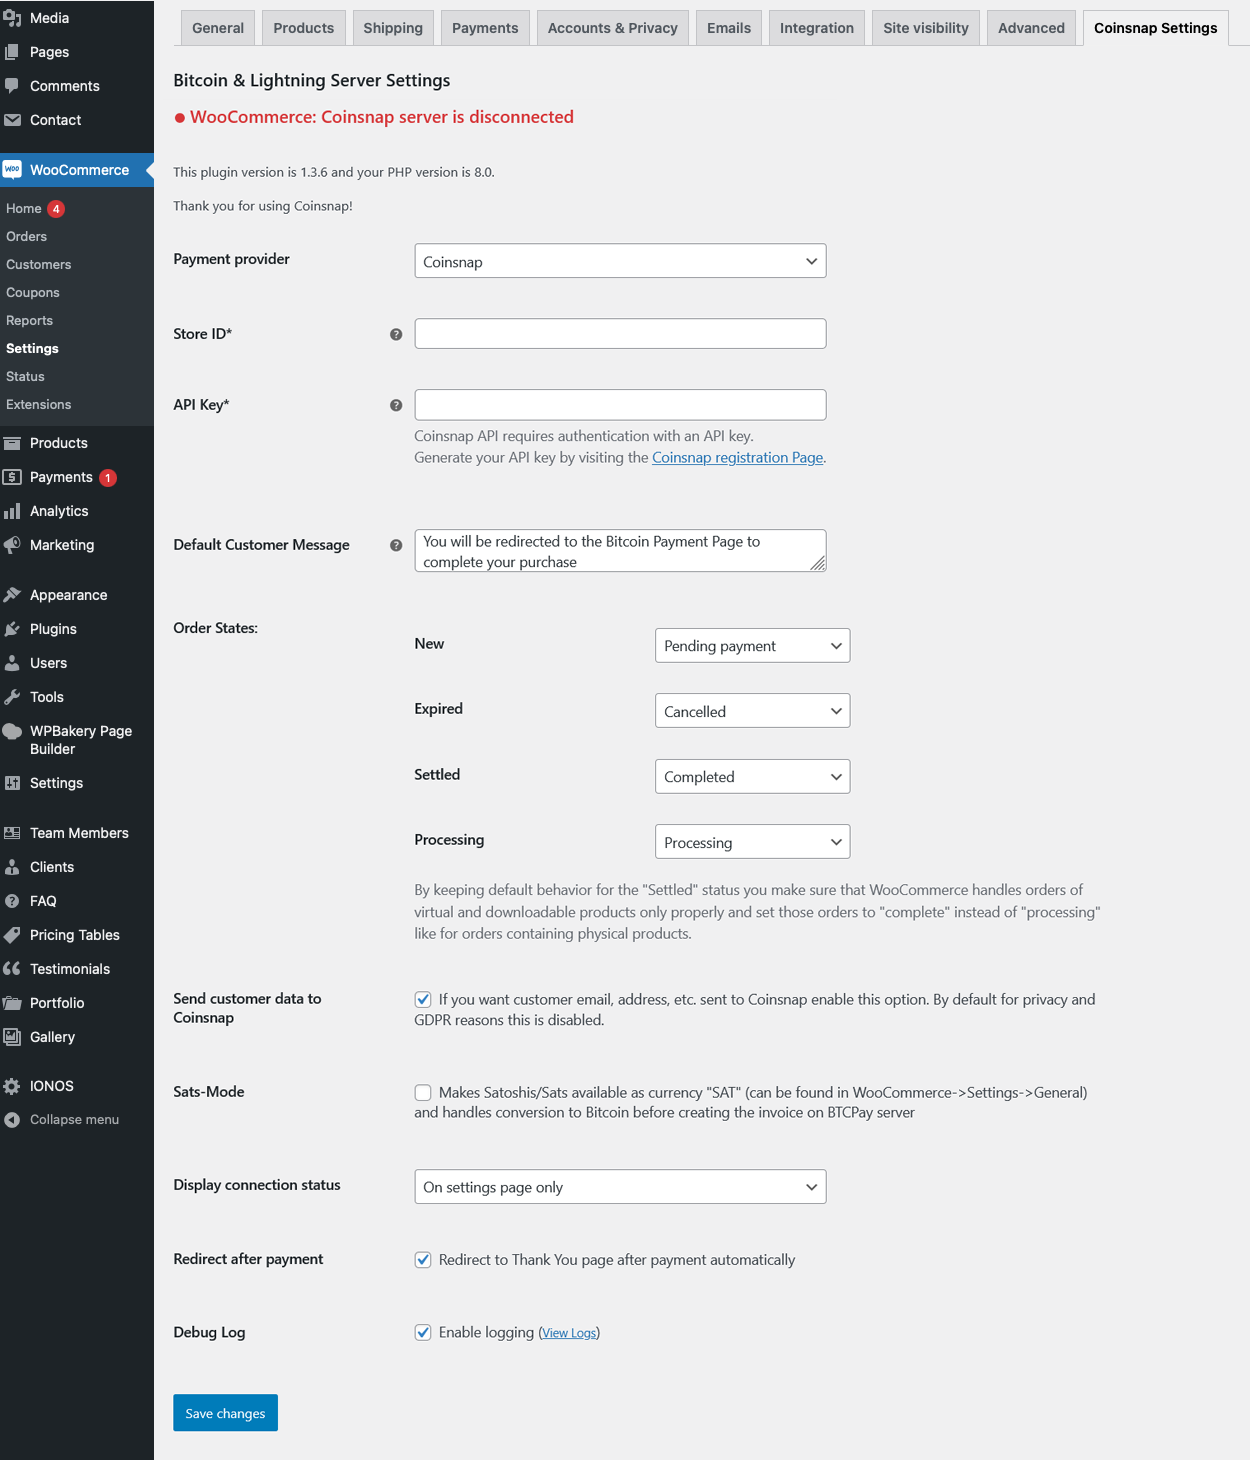Click Default Customer Message help icon
Viewport: 1250px width, 1460px height.
(396, 545)
